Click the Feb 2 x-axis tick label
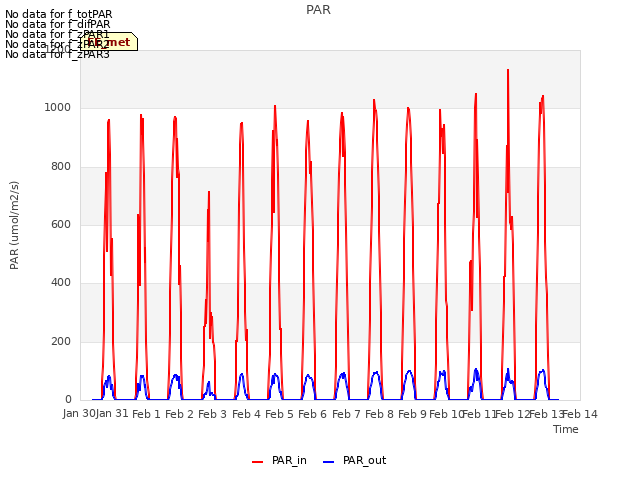 pos(179,414)
